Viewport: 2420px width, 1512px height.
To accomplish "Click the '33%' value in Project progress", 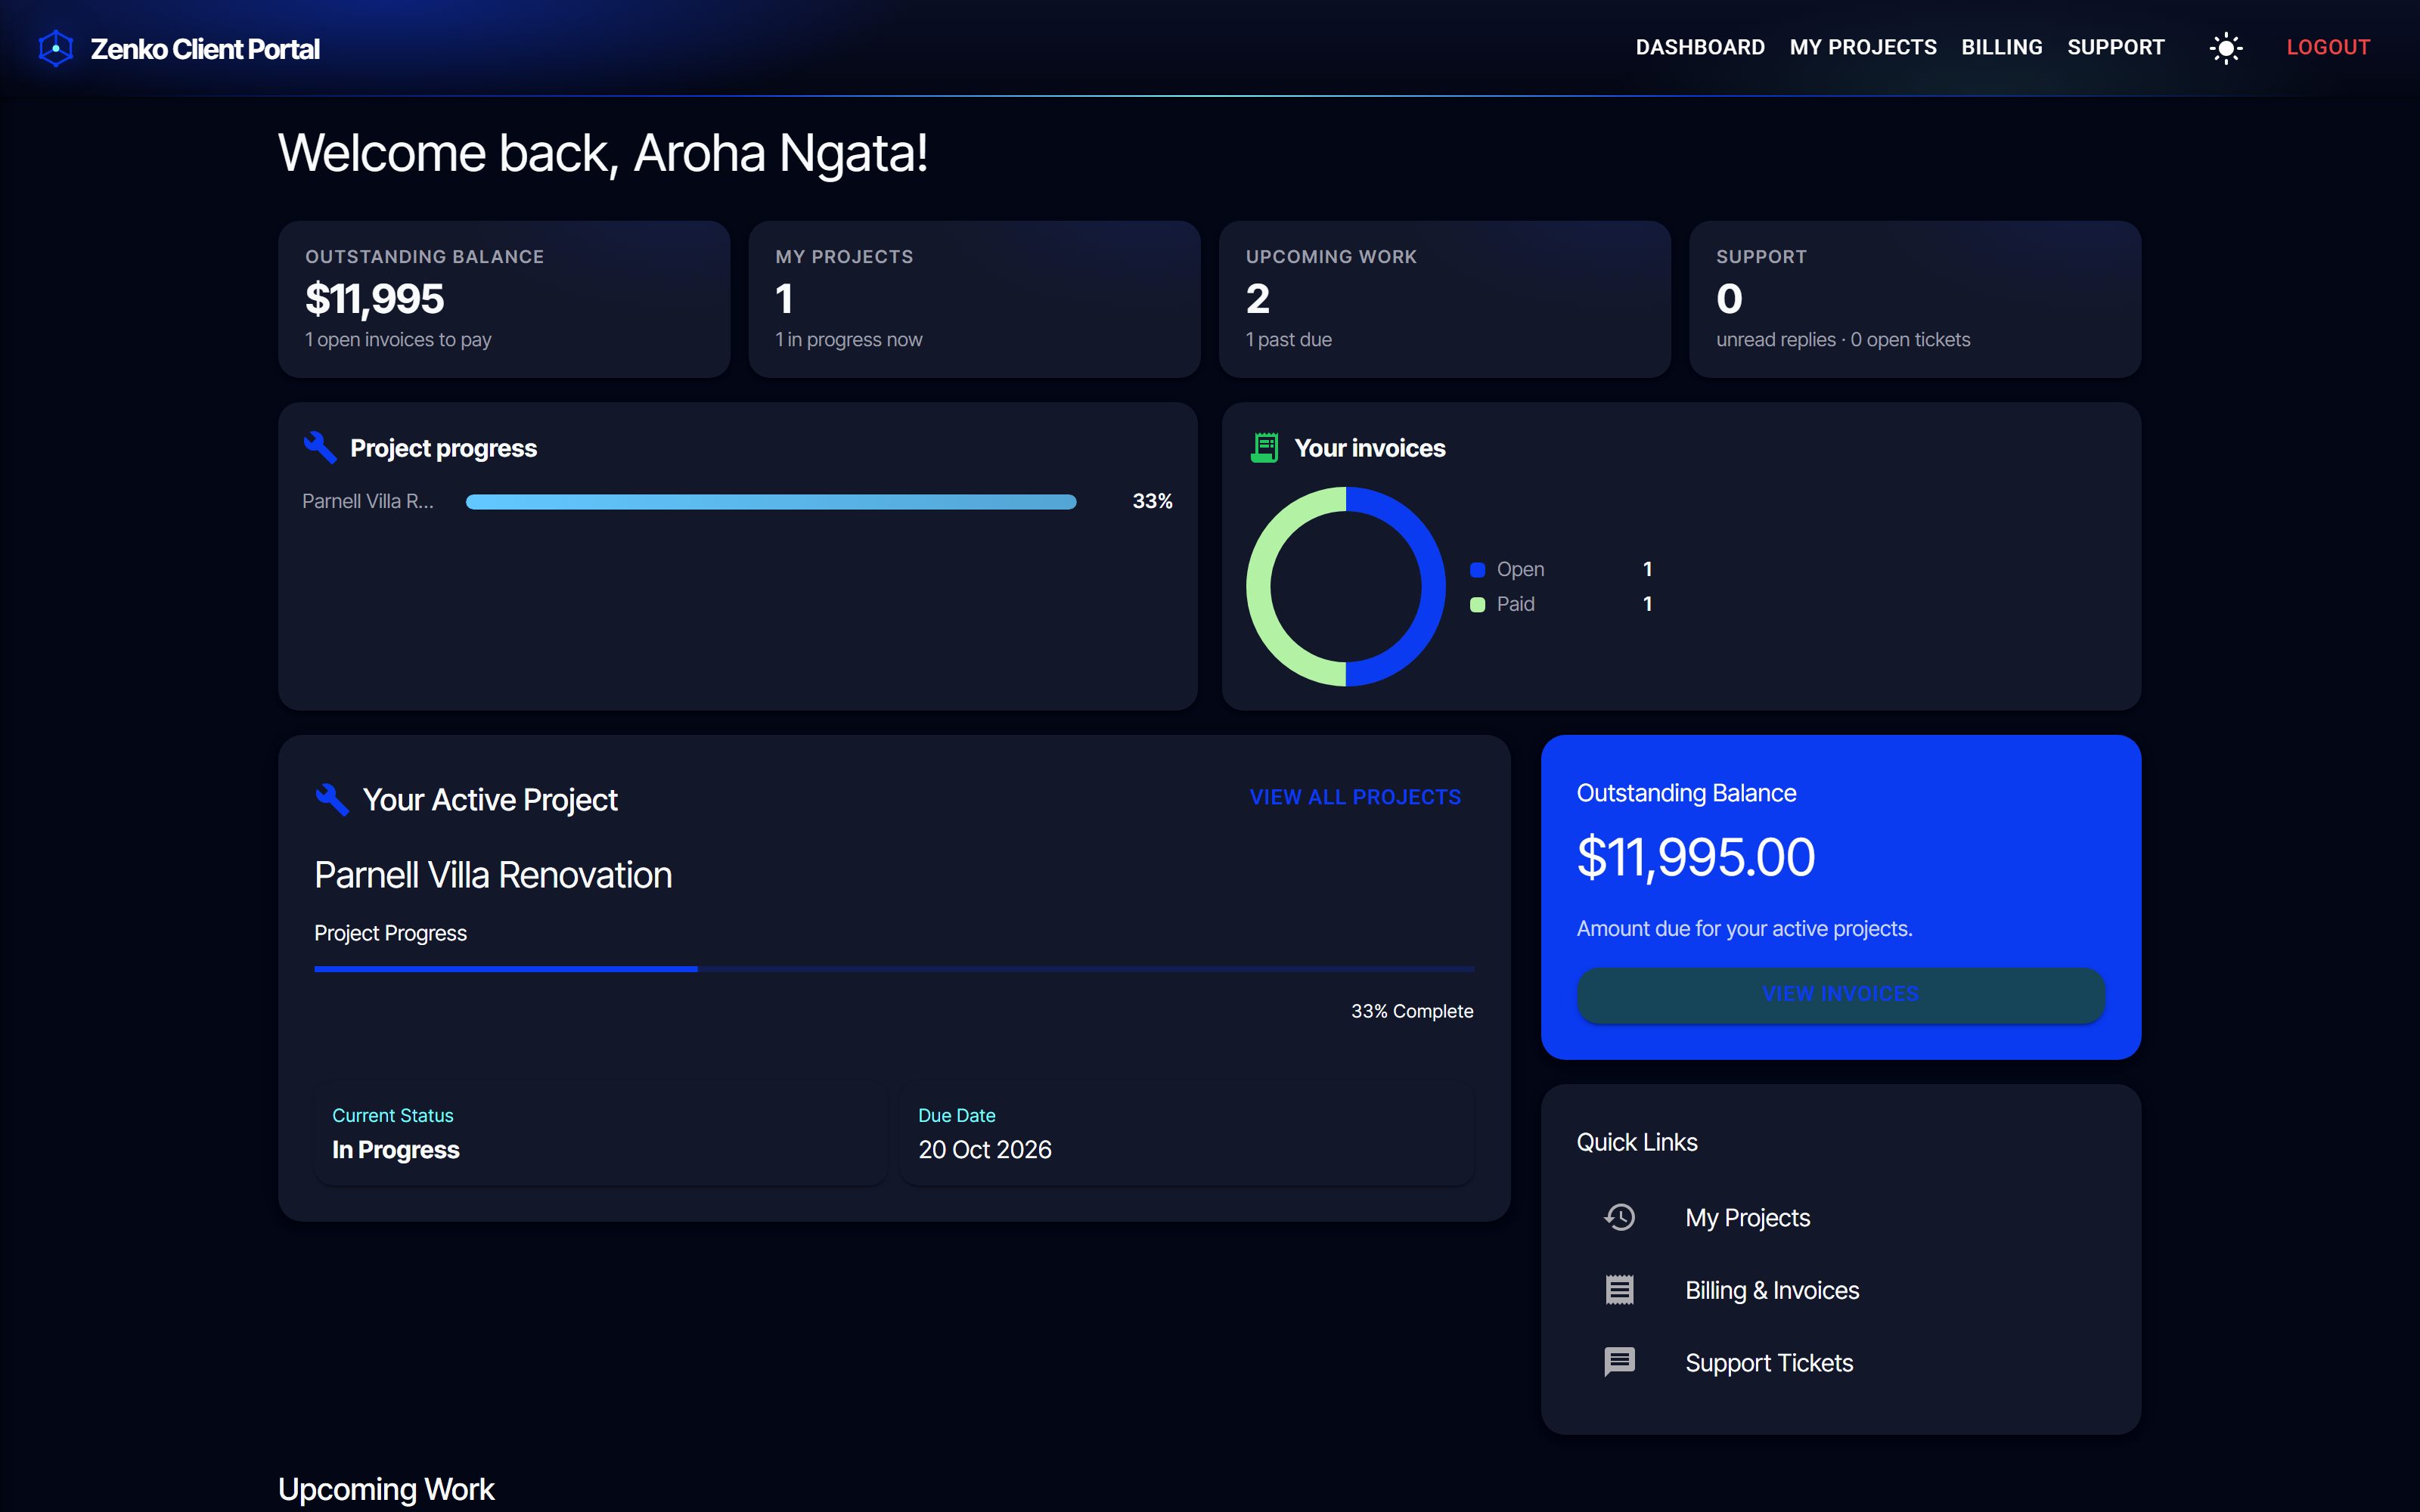I will [1152, 501].
